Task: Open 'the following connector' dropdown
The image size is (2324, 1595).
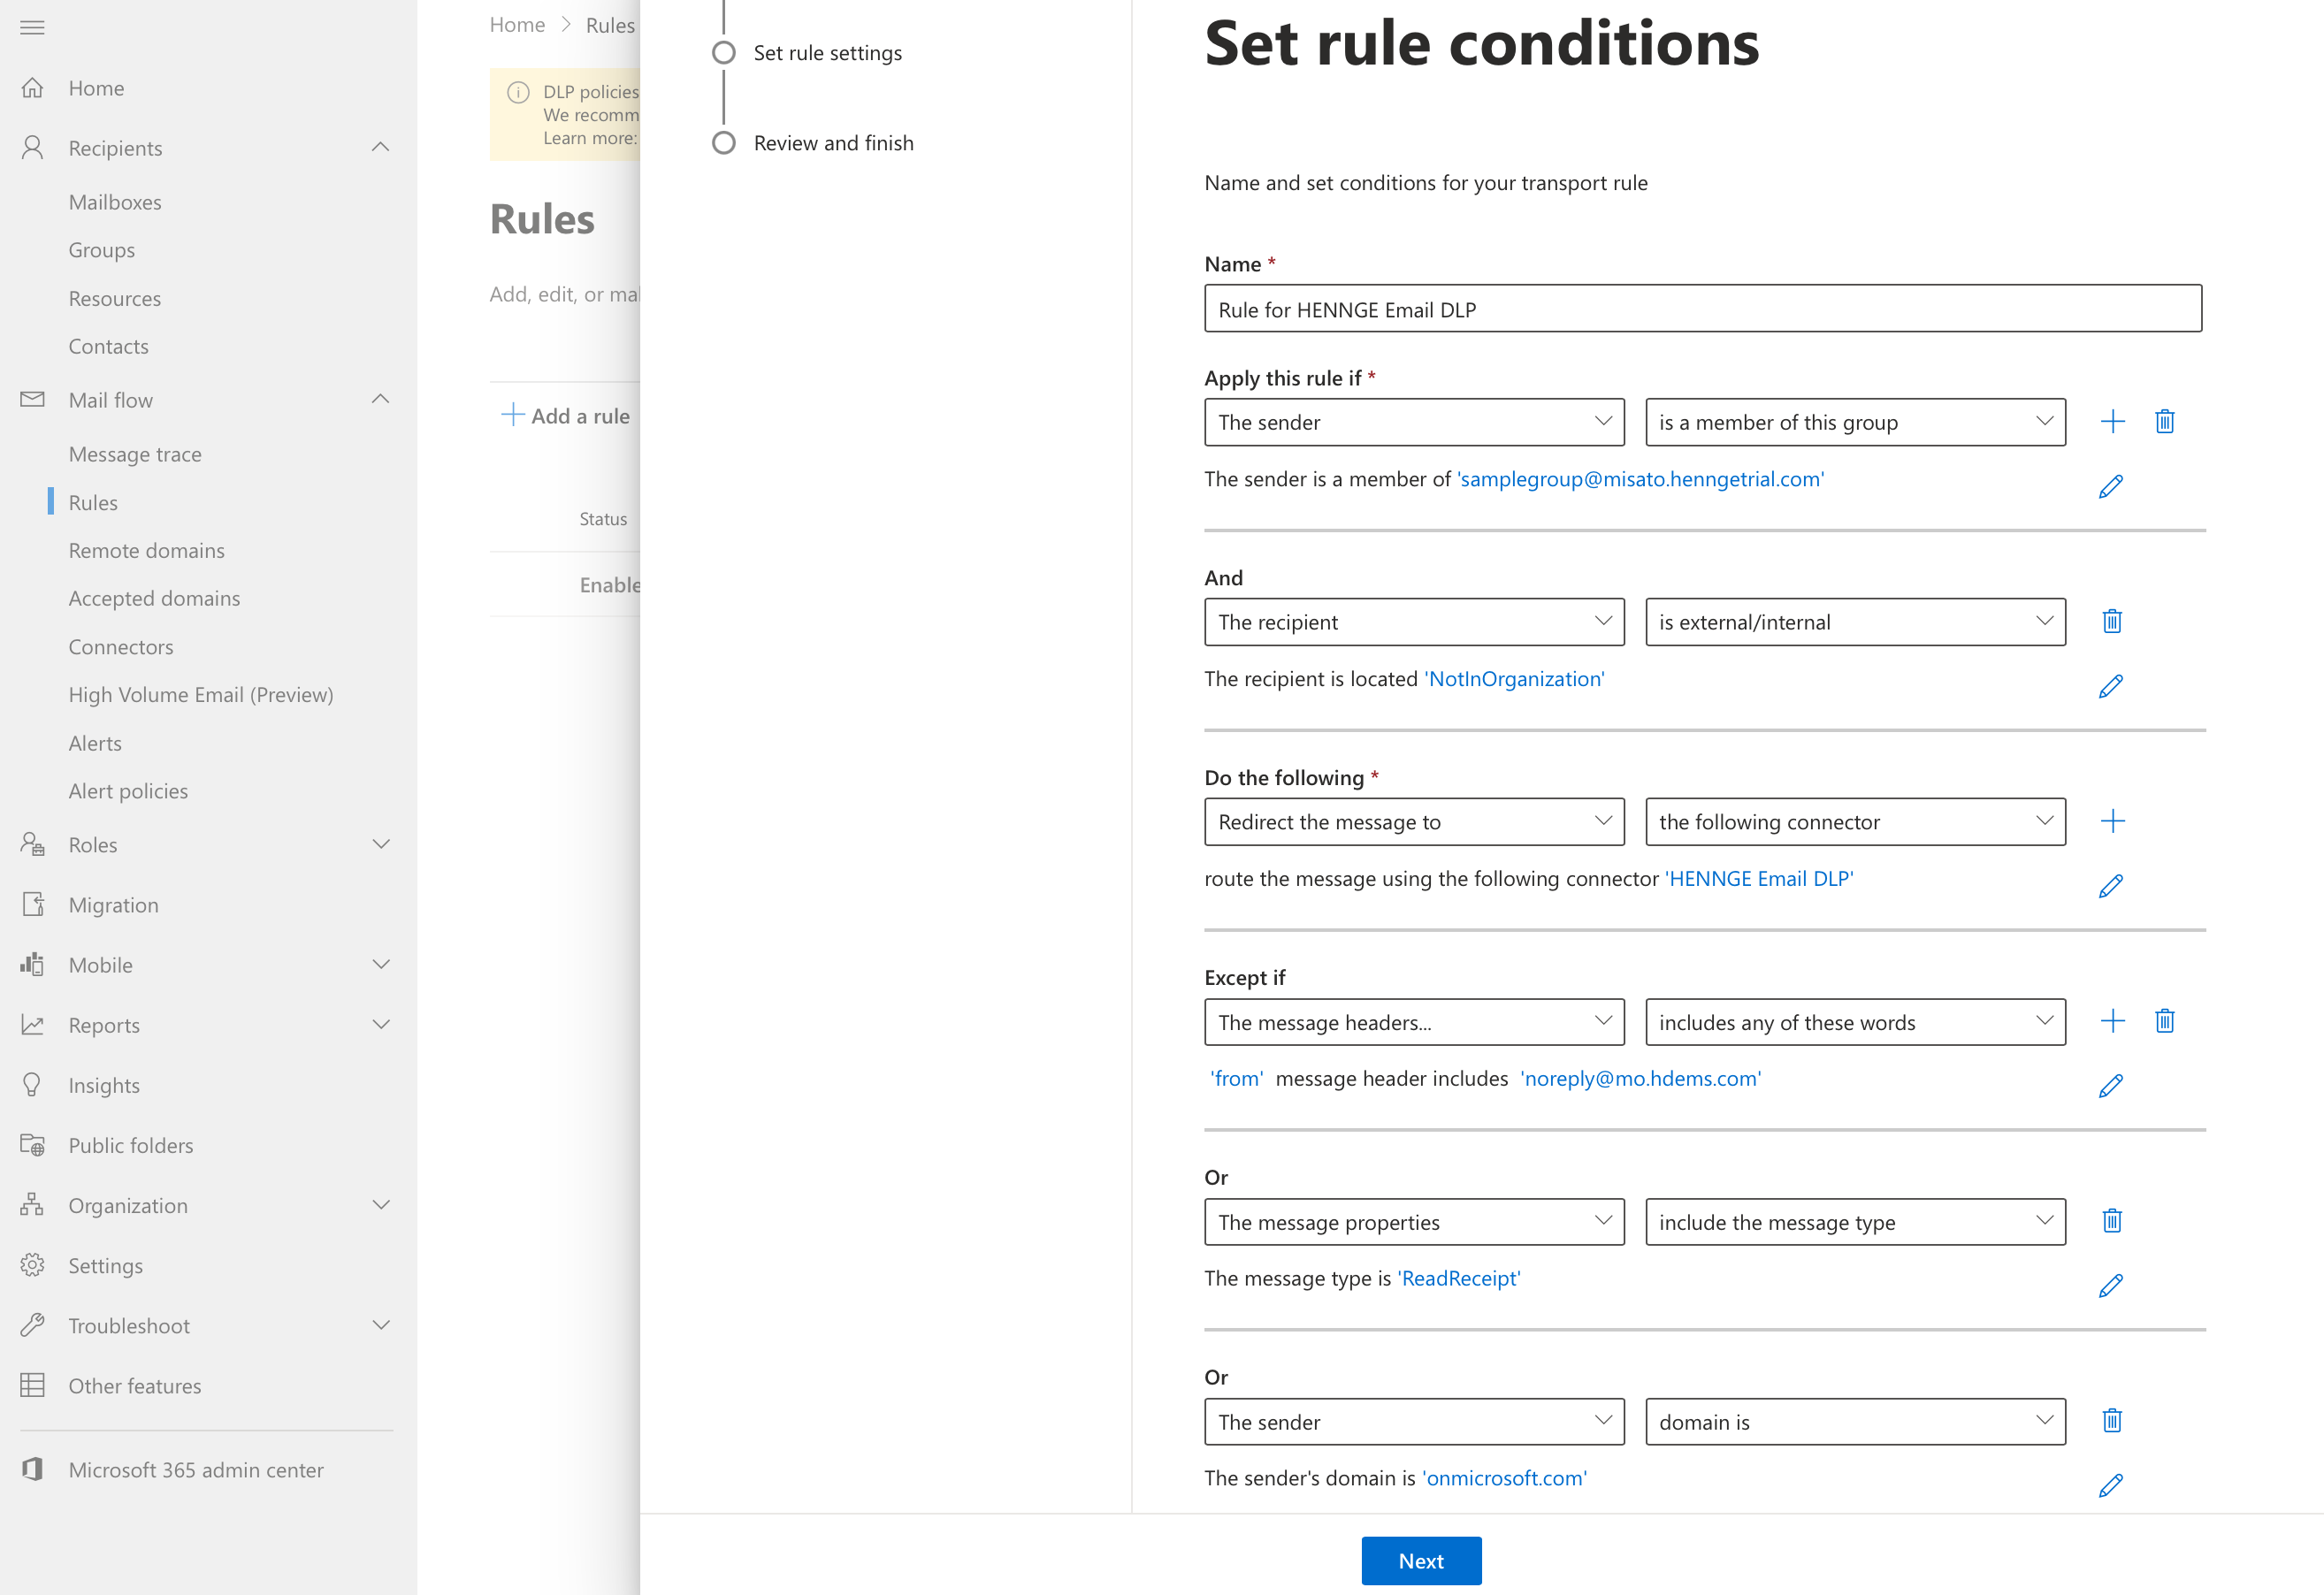Action: 1855,822
